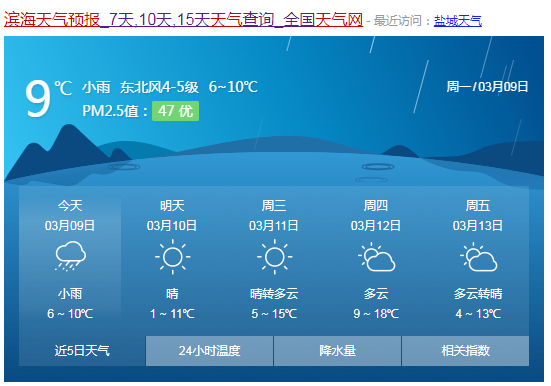
Task: Click the sun icon for 周三 03月11日
Action: tap(274, 257)
